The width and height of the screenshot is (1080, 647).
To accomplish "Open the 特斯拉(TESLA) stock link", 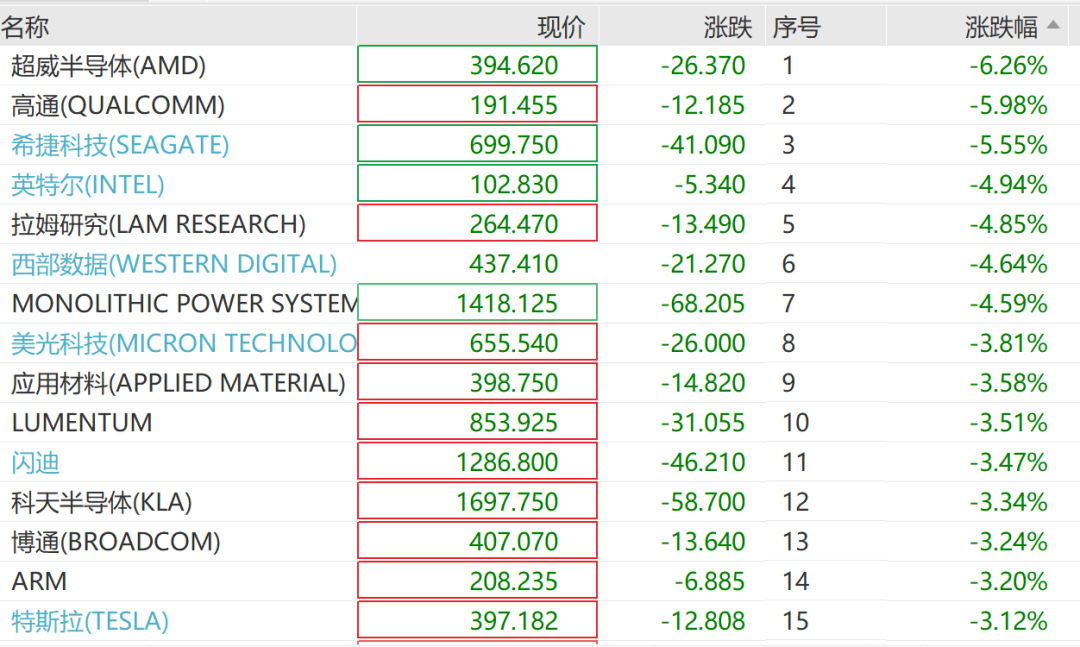I will tap(90, 621).
